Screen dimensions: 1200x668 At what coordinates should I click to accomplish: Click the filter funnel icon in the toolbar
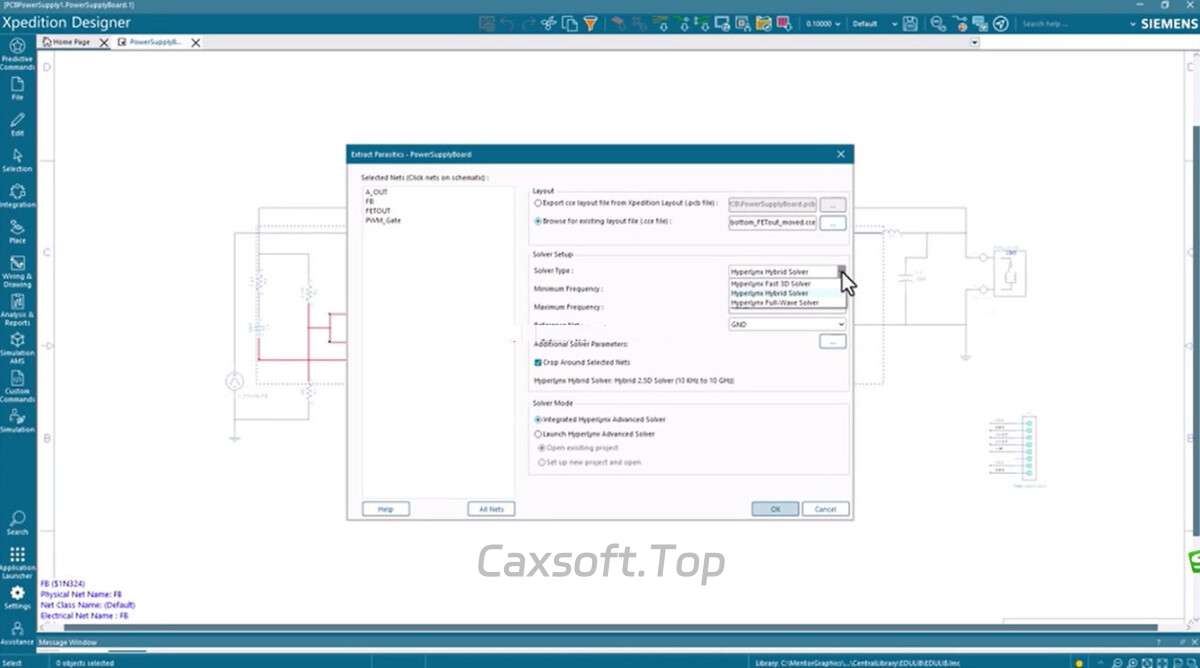click(x=590, y=23)
